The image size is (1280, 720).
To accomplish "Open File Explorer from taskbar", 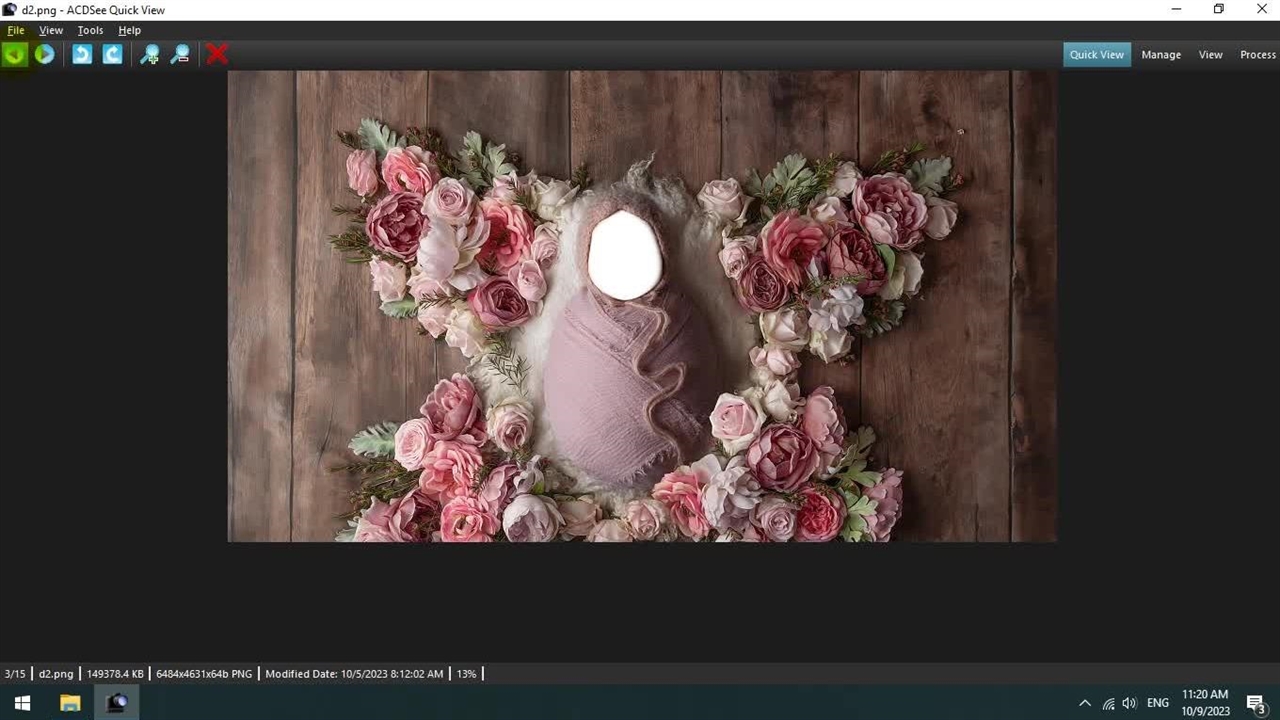I will coord(70,703).
